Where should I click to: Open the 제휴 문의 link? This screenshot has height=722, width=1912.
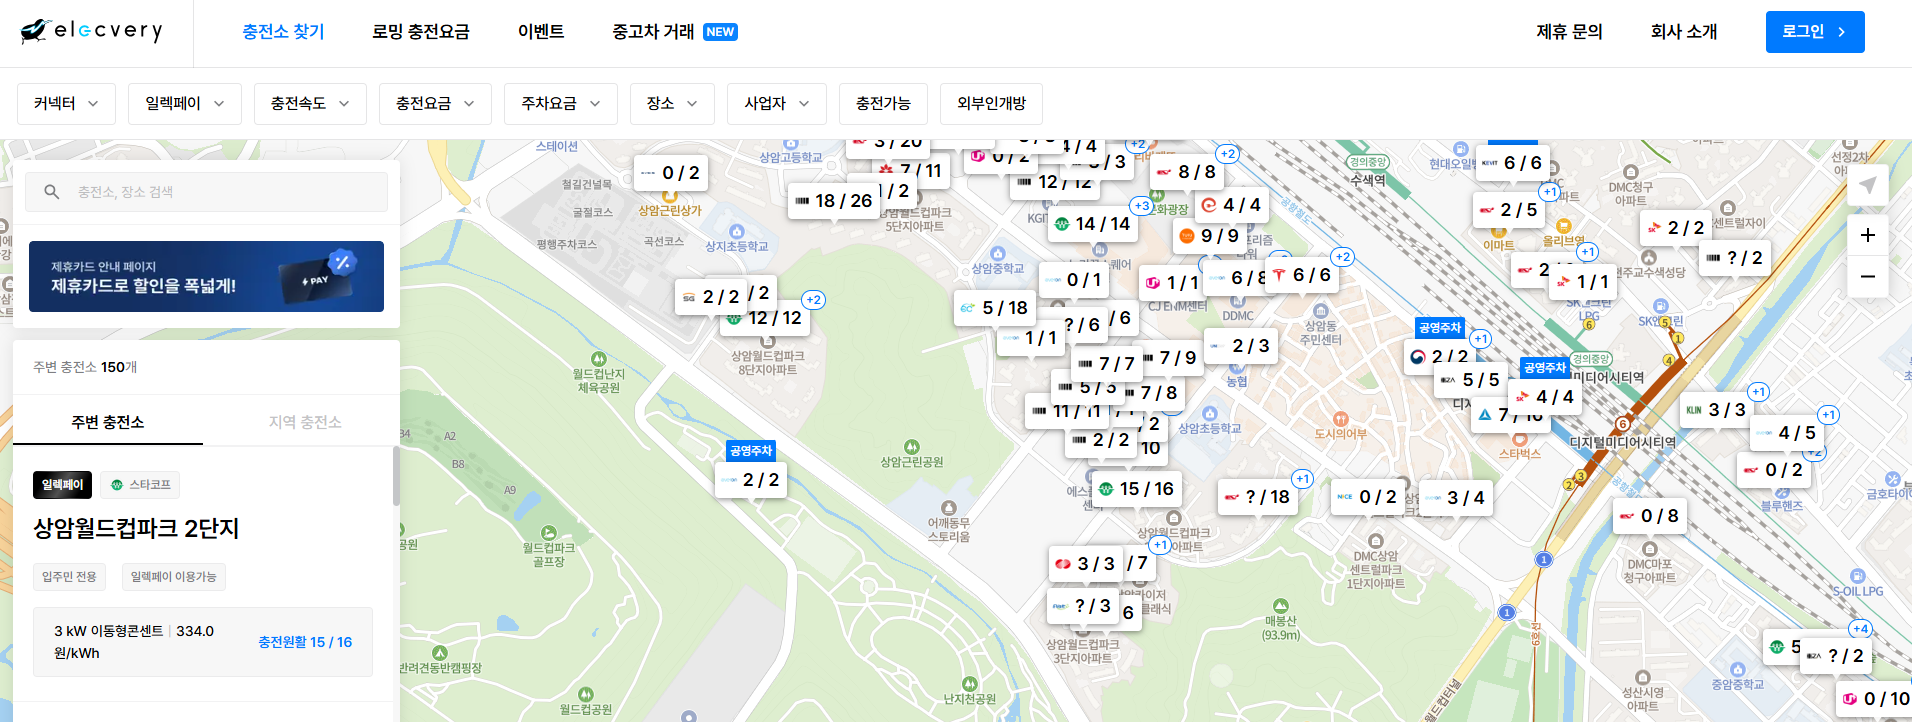[1569, 32]
